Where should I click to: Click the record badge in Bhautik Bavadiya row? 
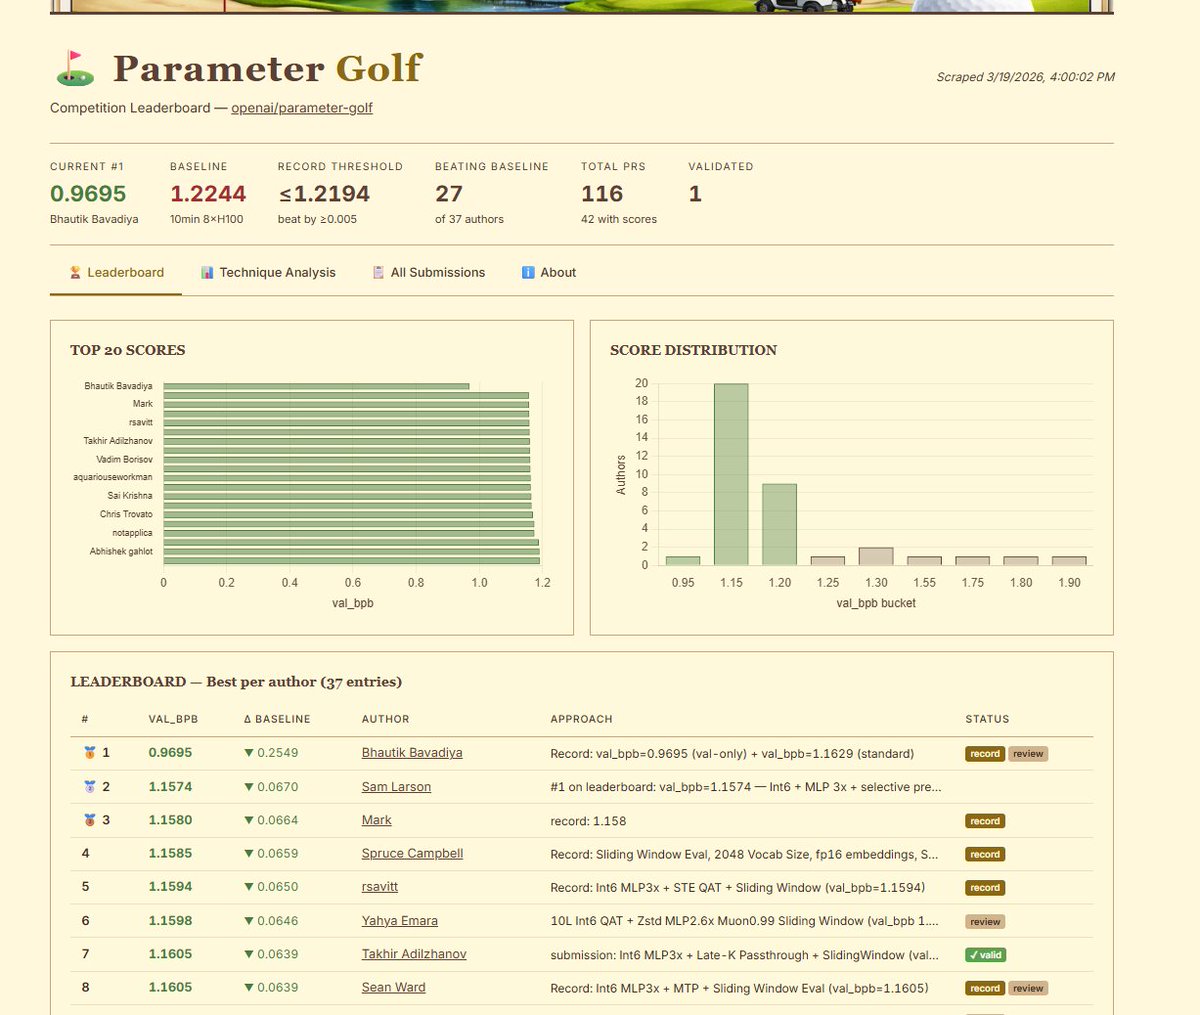click(985, 754)
